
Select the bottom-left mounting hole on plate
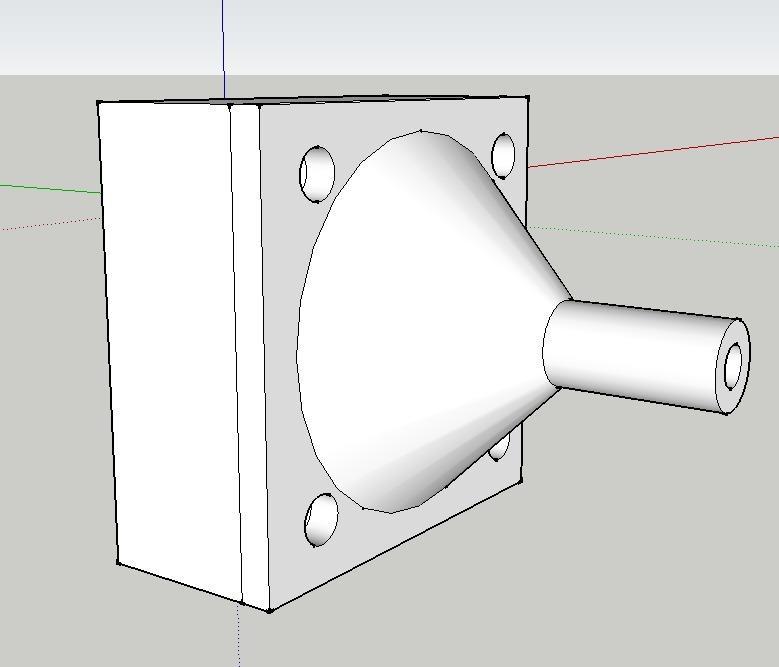point(321,520)
